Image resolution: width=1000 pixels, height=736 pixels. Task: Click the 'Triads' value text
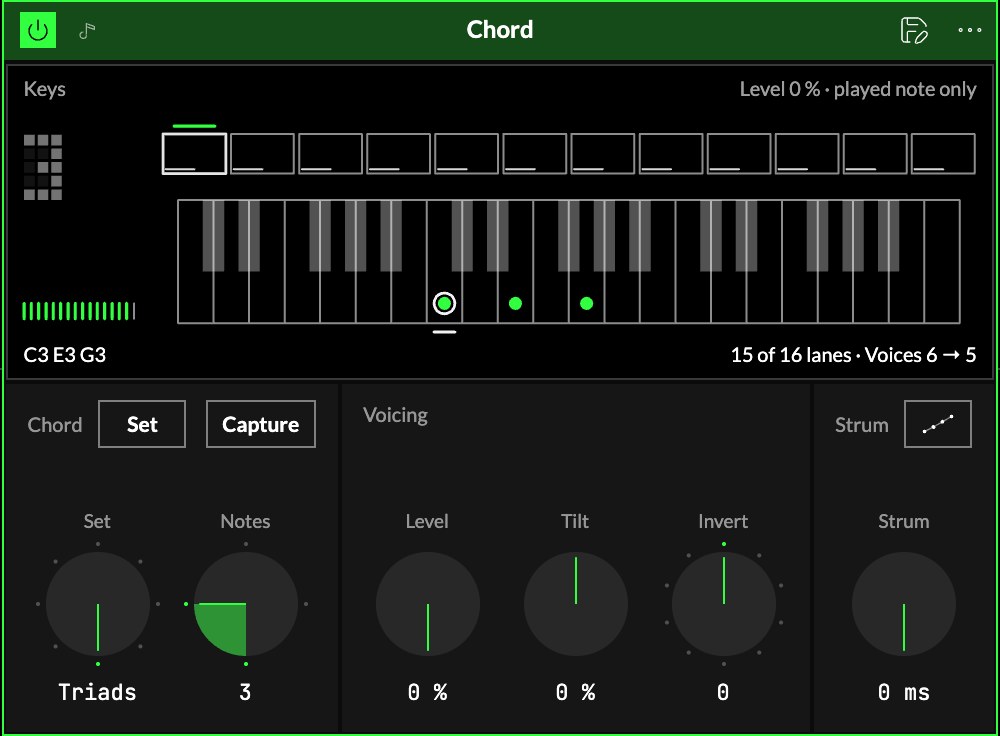(97, 693)
